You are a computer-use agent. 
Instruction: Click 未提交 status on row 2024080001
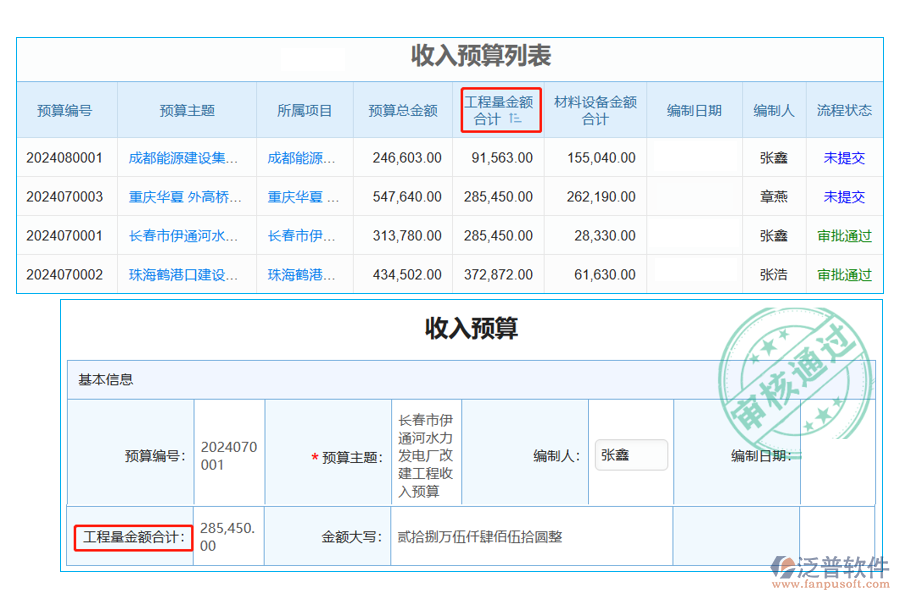844,157
